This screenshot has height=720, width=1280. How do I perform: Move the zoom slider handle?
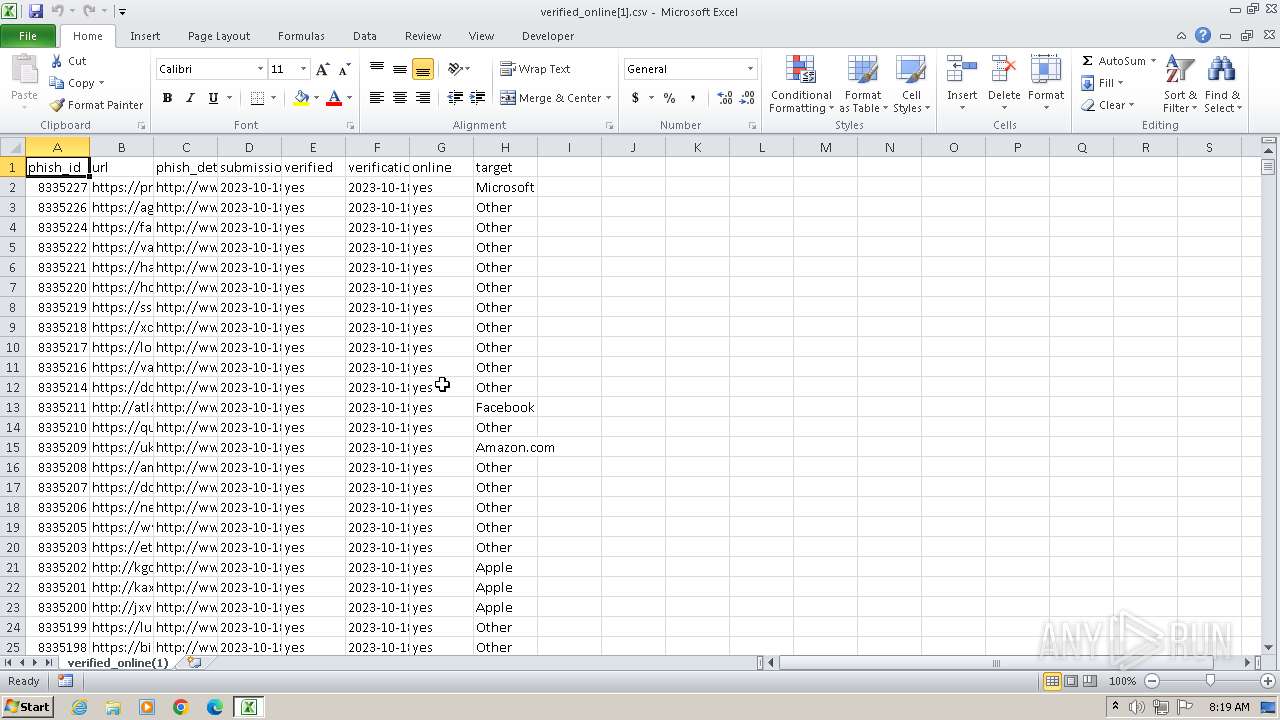click(1210, 681)
